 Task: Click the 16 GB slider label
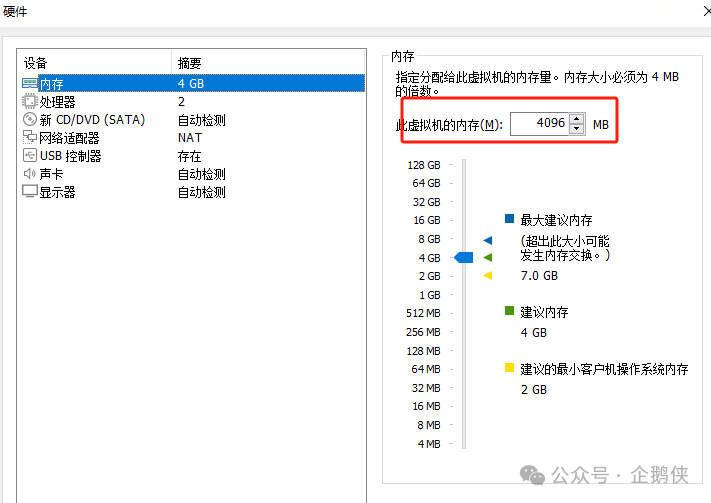(x=427, y=220)
